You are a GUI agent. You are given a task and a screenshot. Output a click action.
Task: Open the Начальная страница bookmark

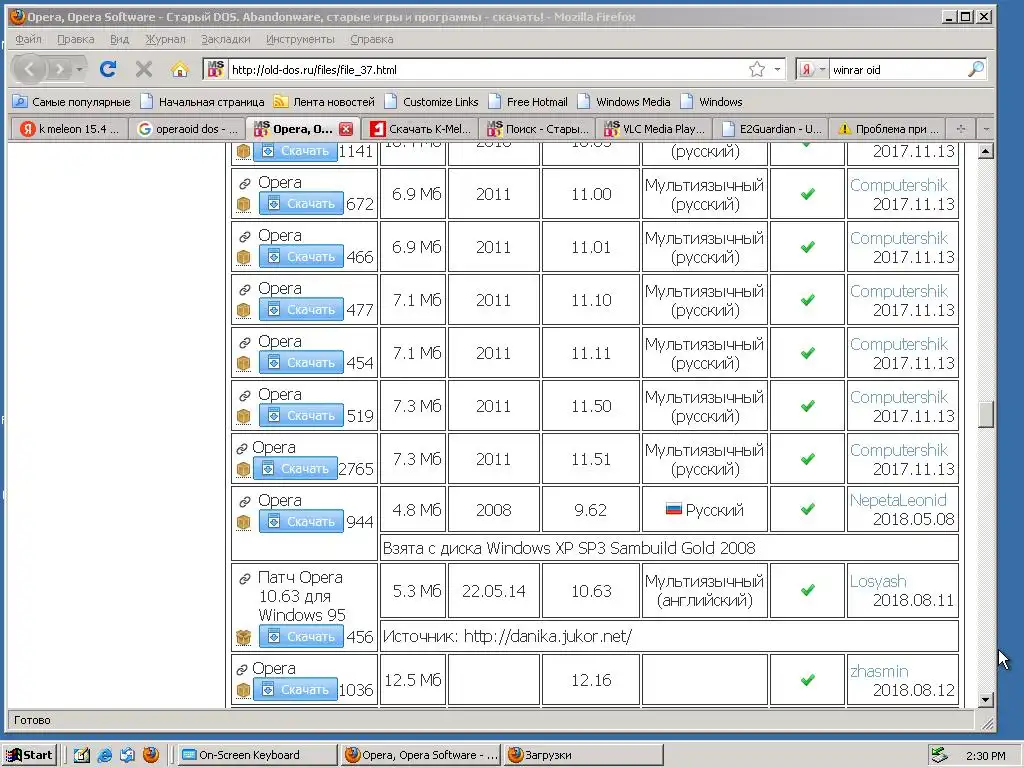(x=203, y=102)
